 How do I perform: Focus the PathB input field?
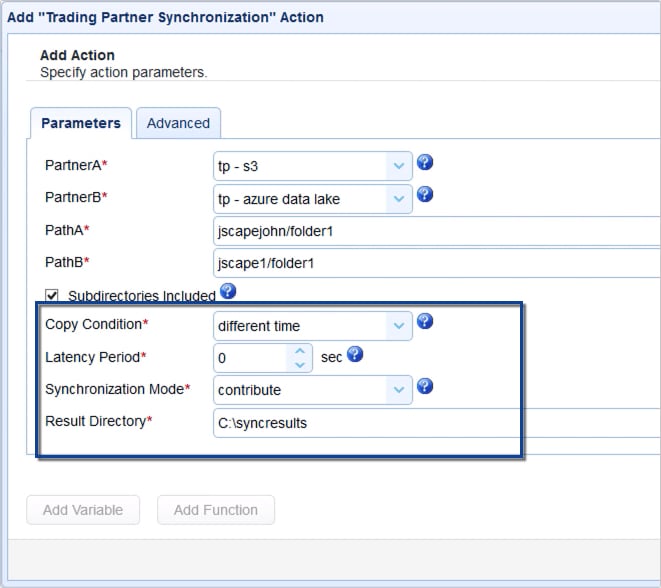pyautogui.click(x=437, y=263)
